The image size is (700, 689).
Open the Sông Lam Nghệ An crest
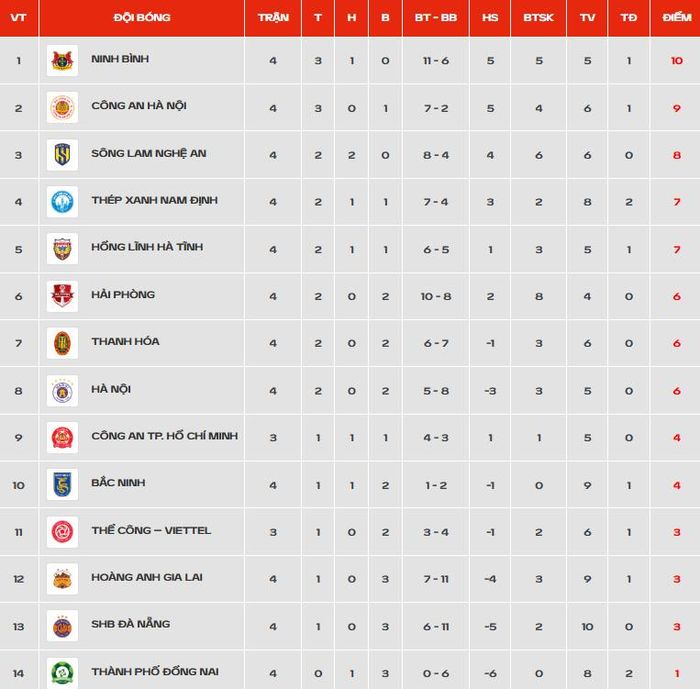coord(62,155)
